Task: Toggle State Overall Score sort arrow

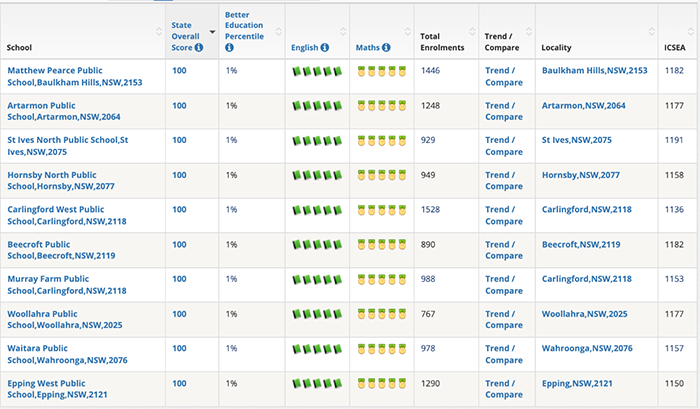Action: 212,32
